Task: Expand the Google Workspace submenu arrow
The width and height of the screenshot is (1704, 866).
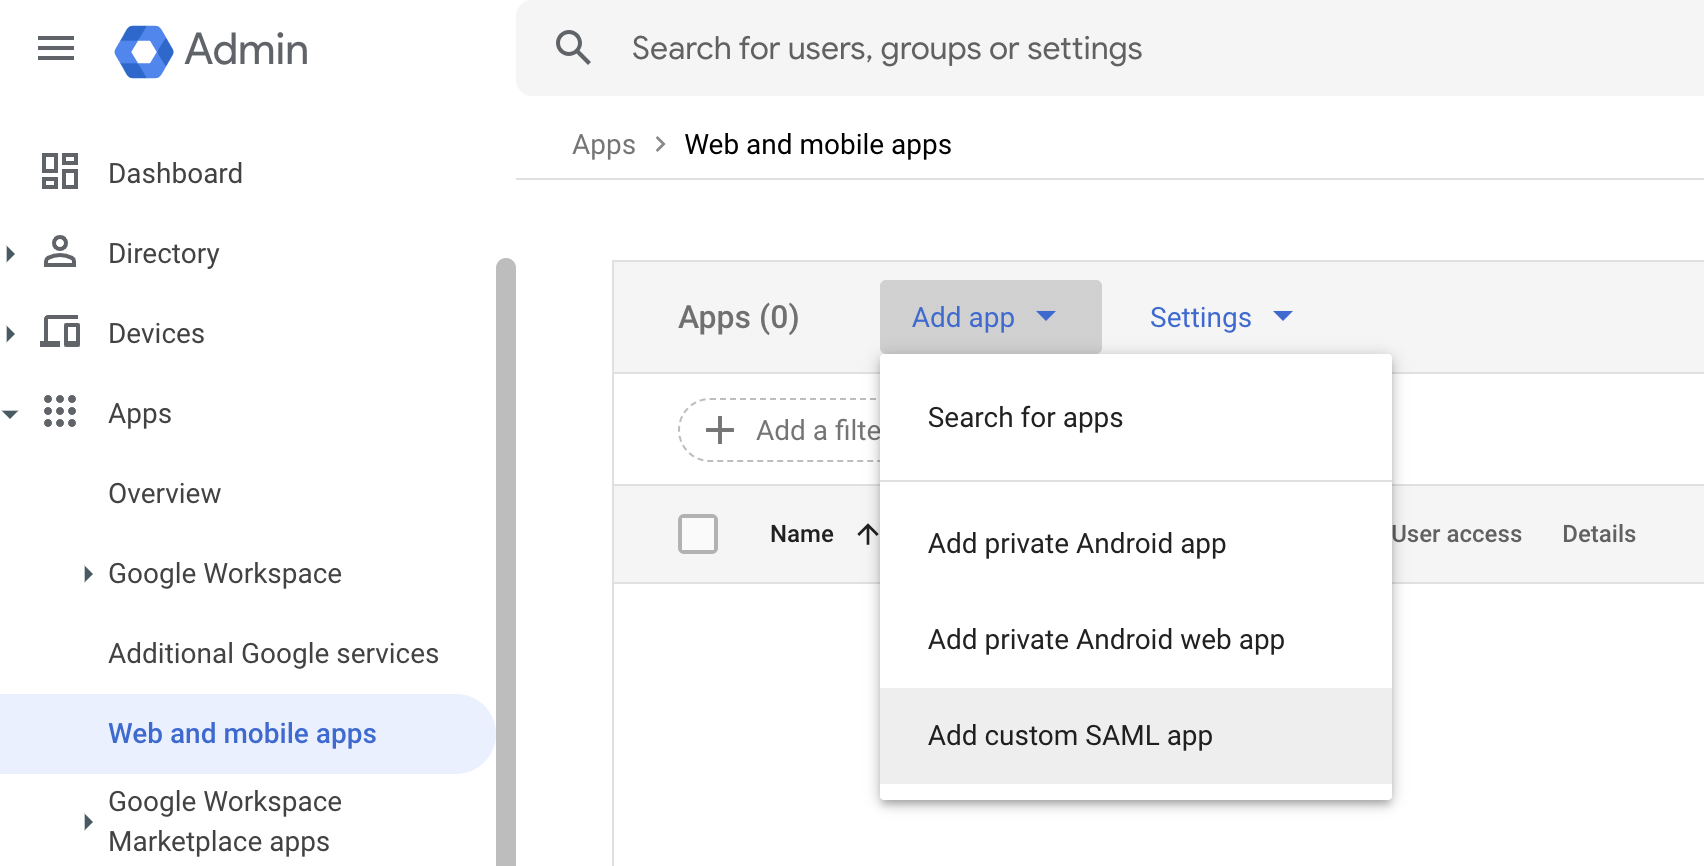Action: 88,574
